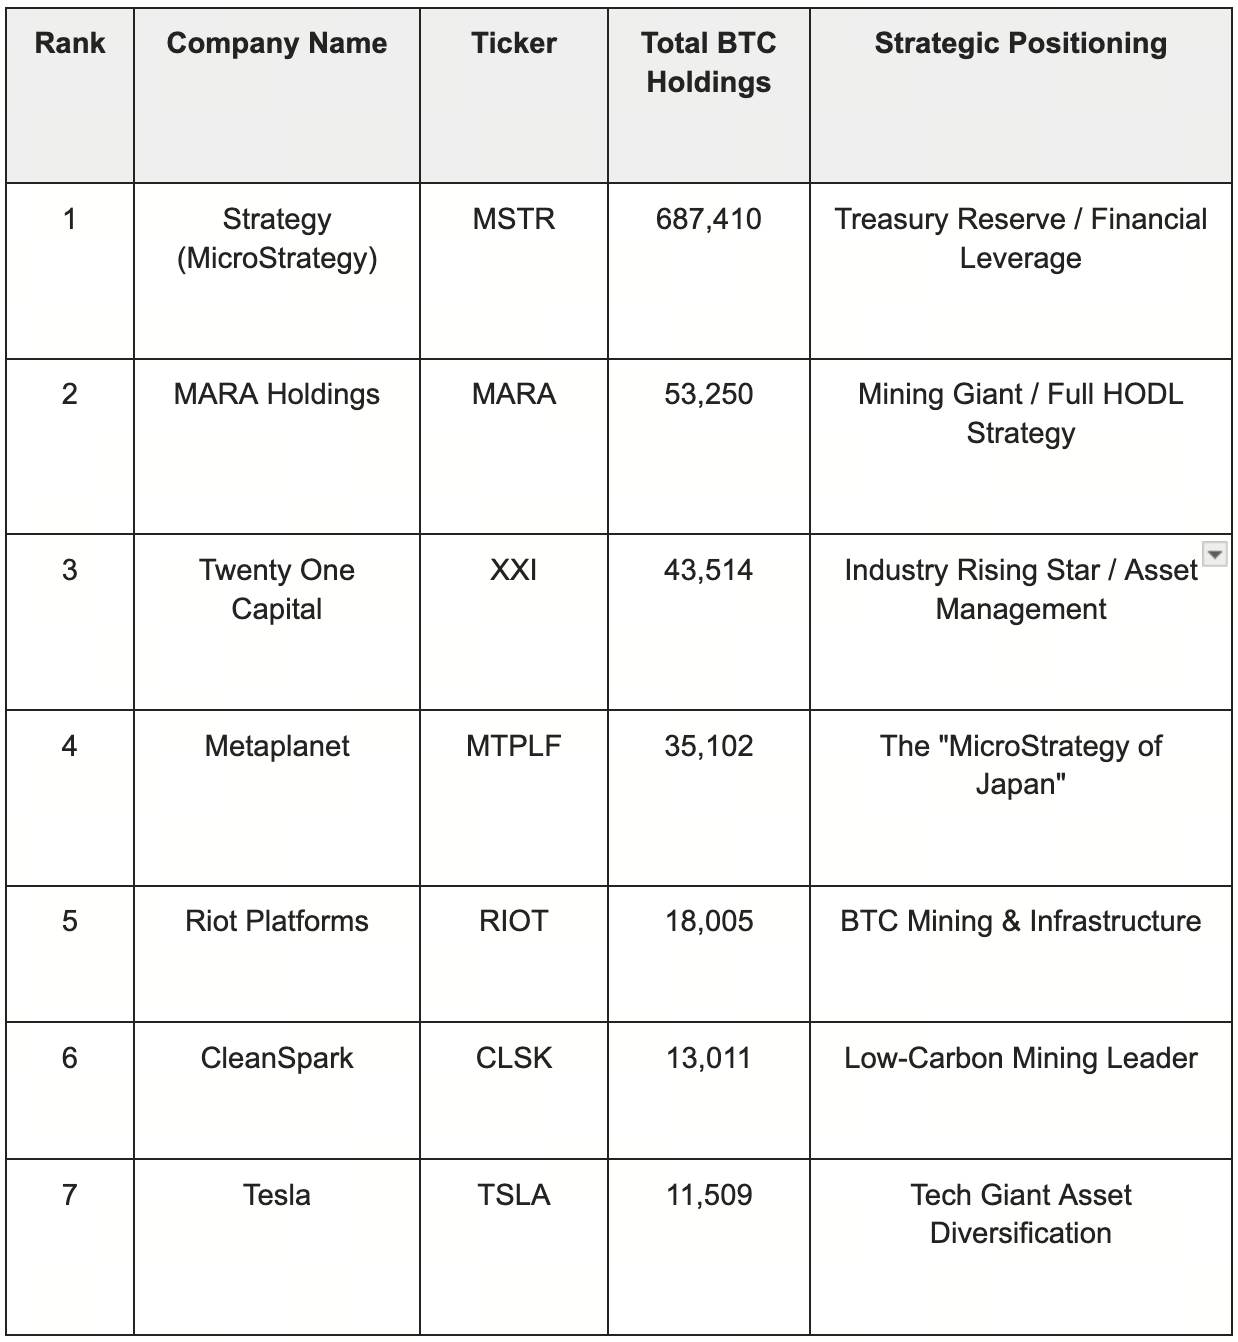Select the Total BTC Holdings header
Screen dimensions: 1238x1342
[708, 63]
